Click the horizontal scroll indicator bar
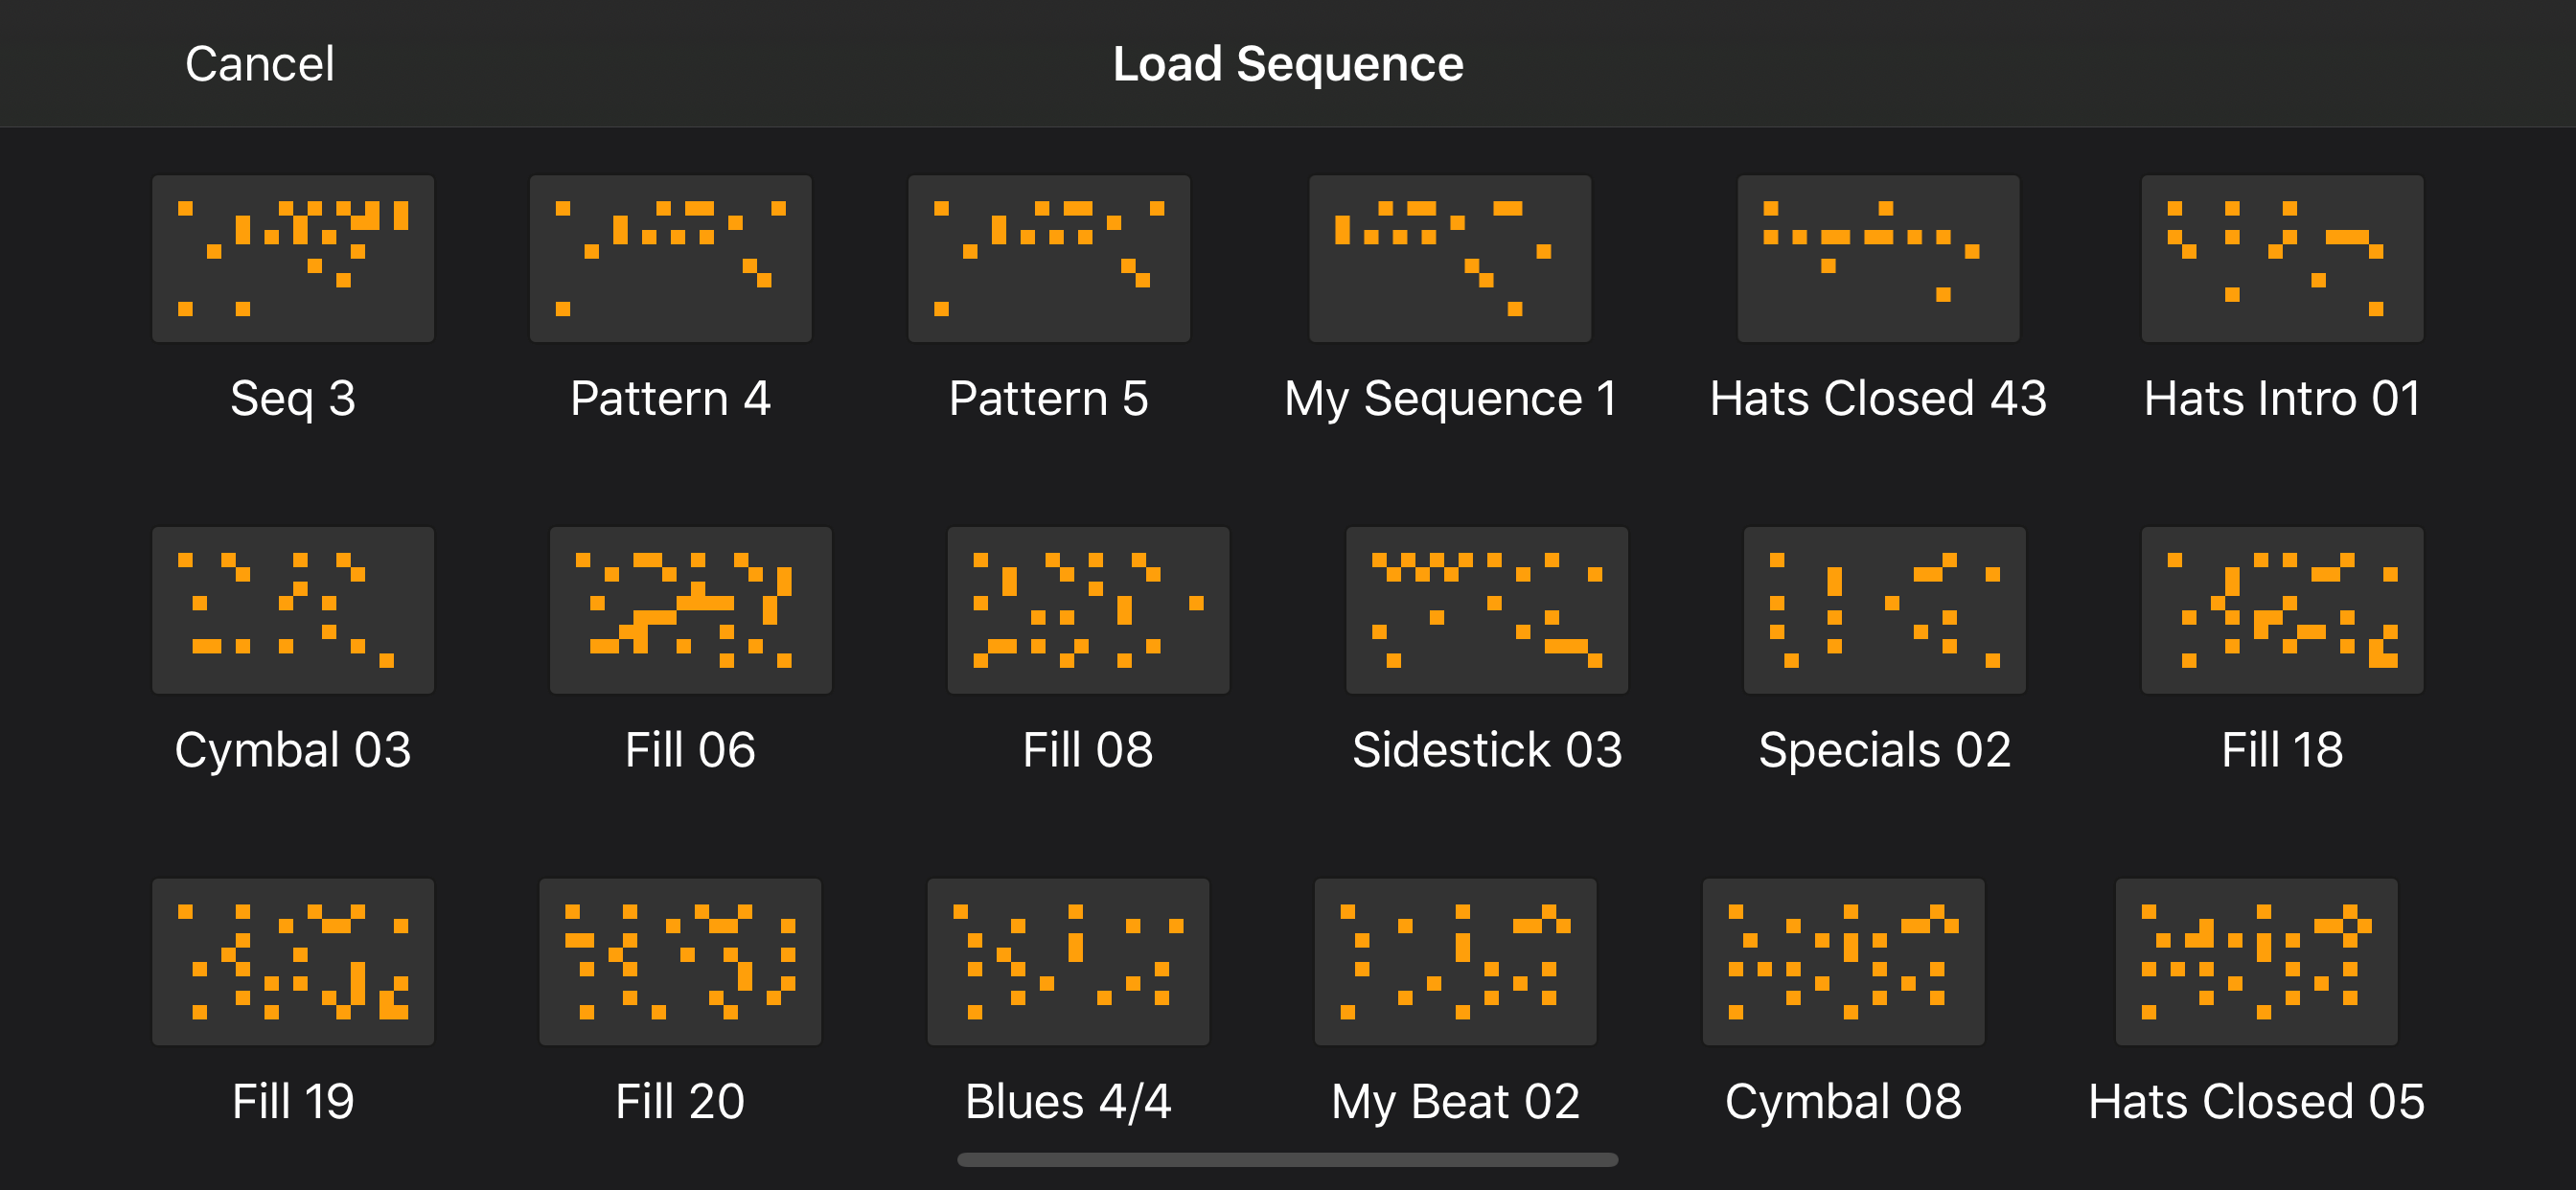 point(1287,1160)
